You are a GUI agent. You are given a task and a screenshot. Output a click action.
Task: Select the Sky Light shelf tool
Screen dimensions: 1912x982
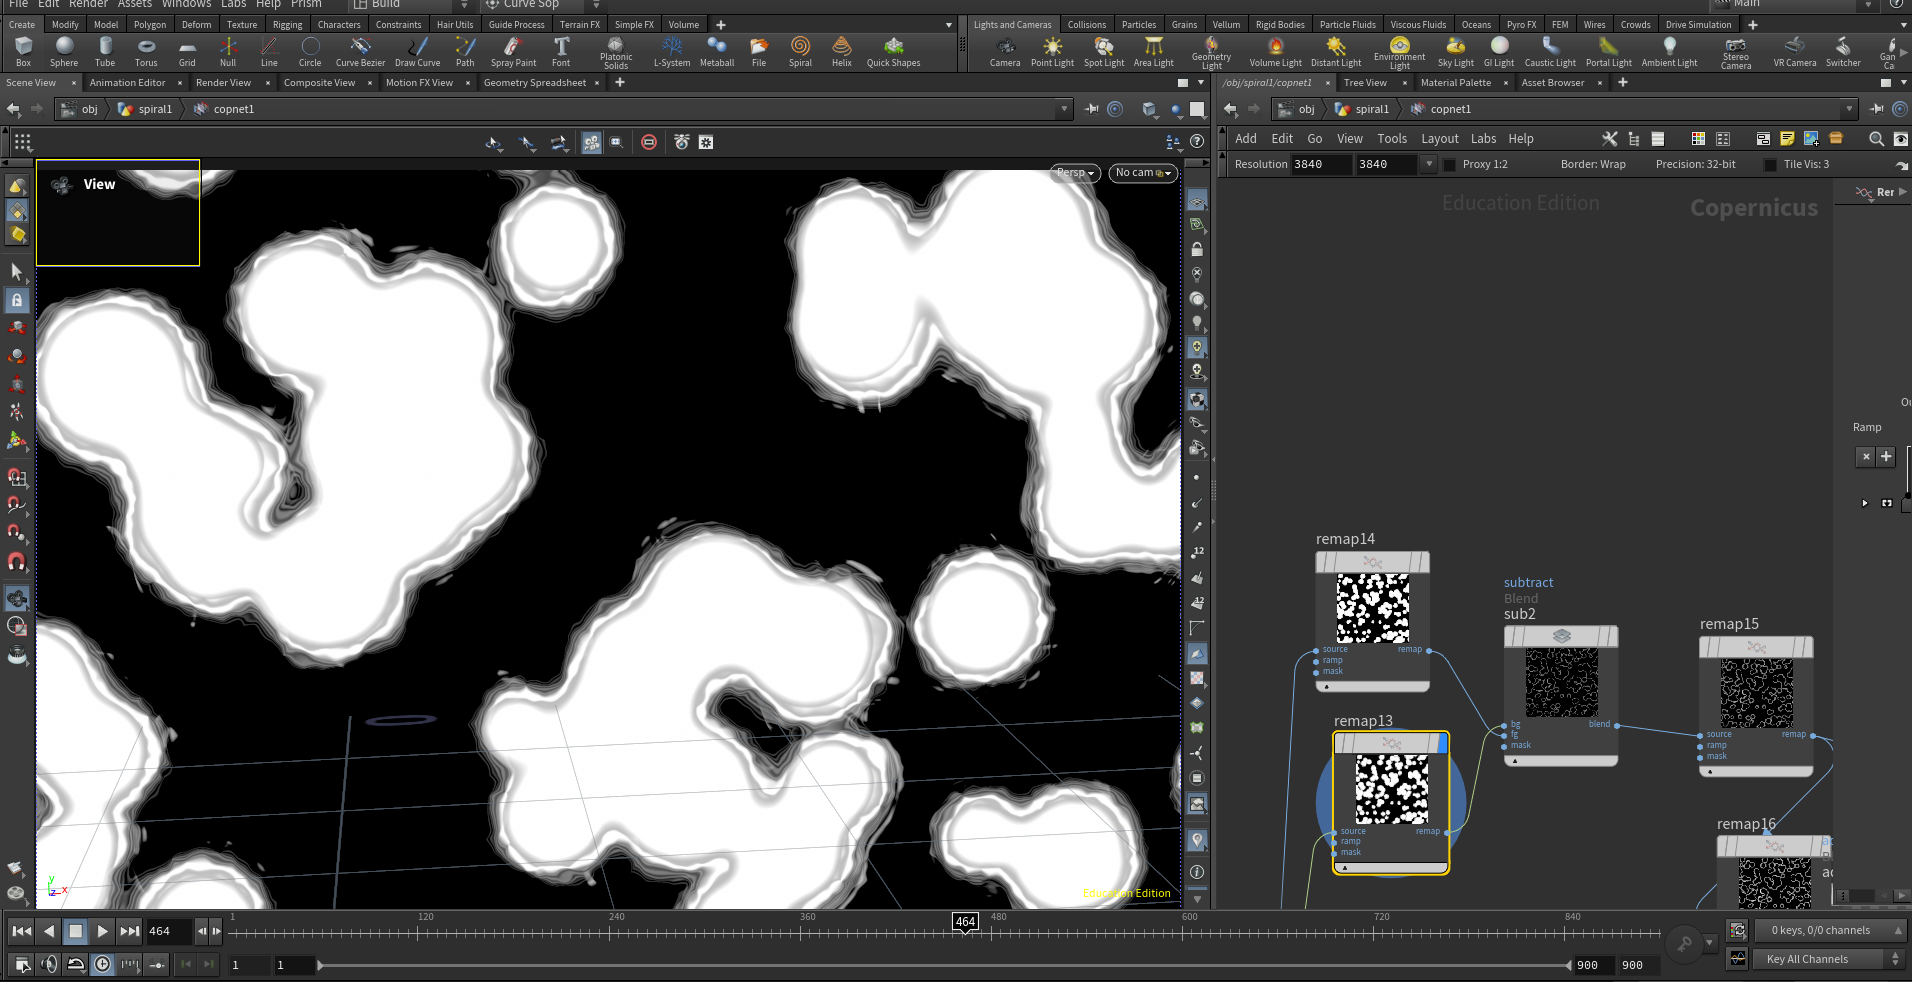tap(1455, 52)
